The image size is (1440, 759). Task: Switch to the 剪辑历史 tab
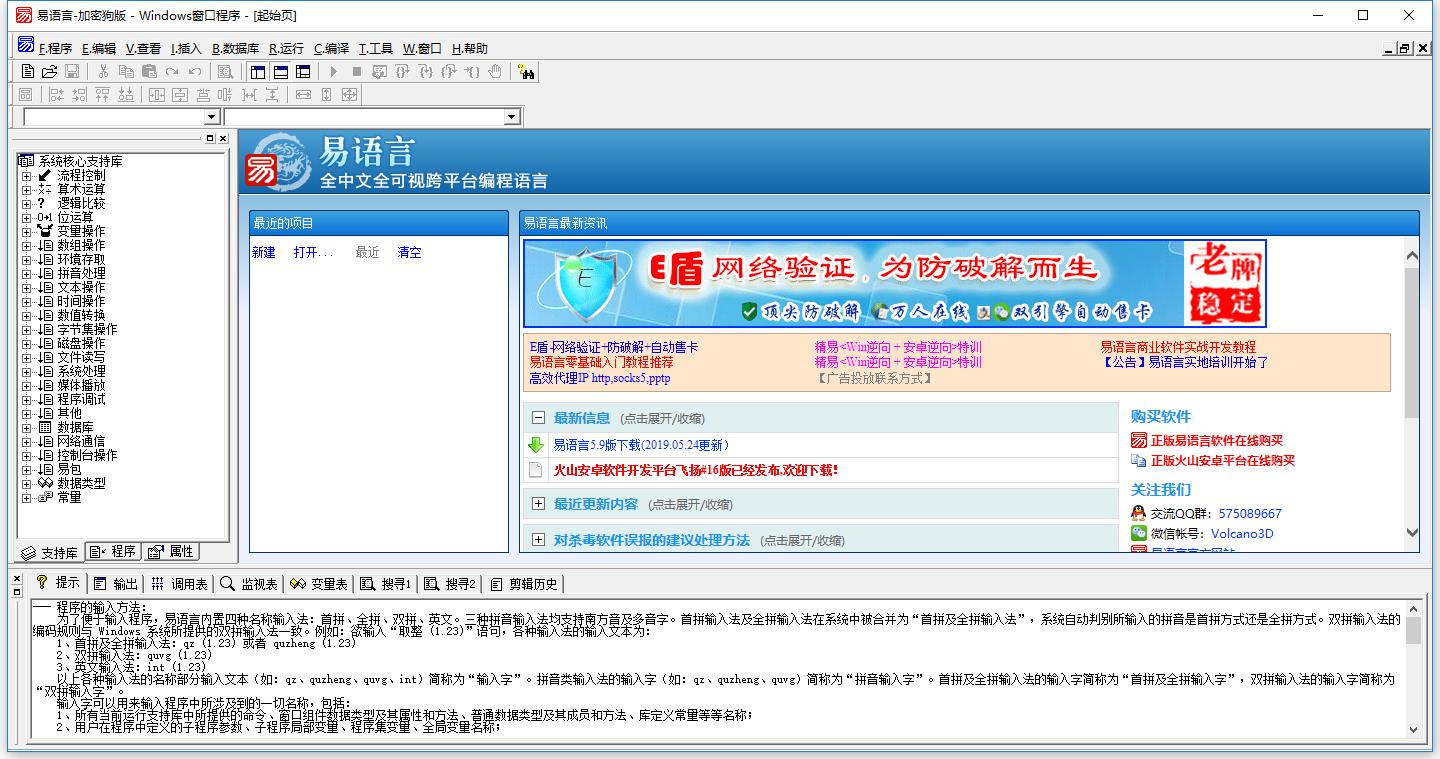[524, 583]
